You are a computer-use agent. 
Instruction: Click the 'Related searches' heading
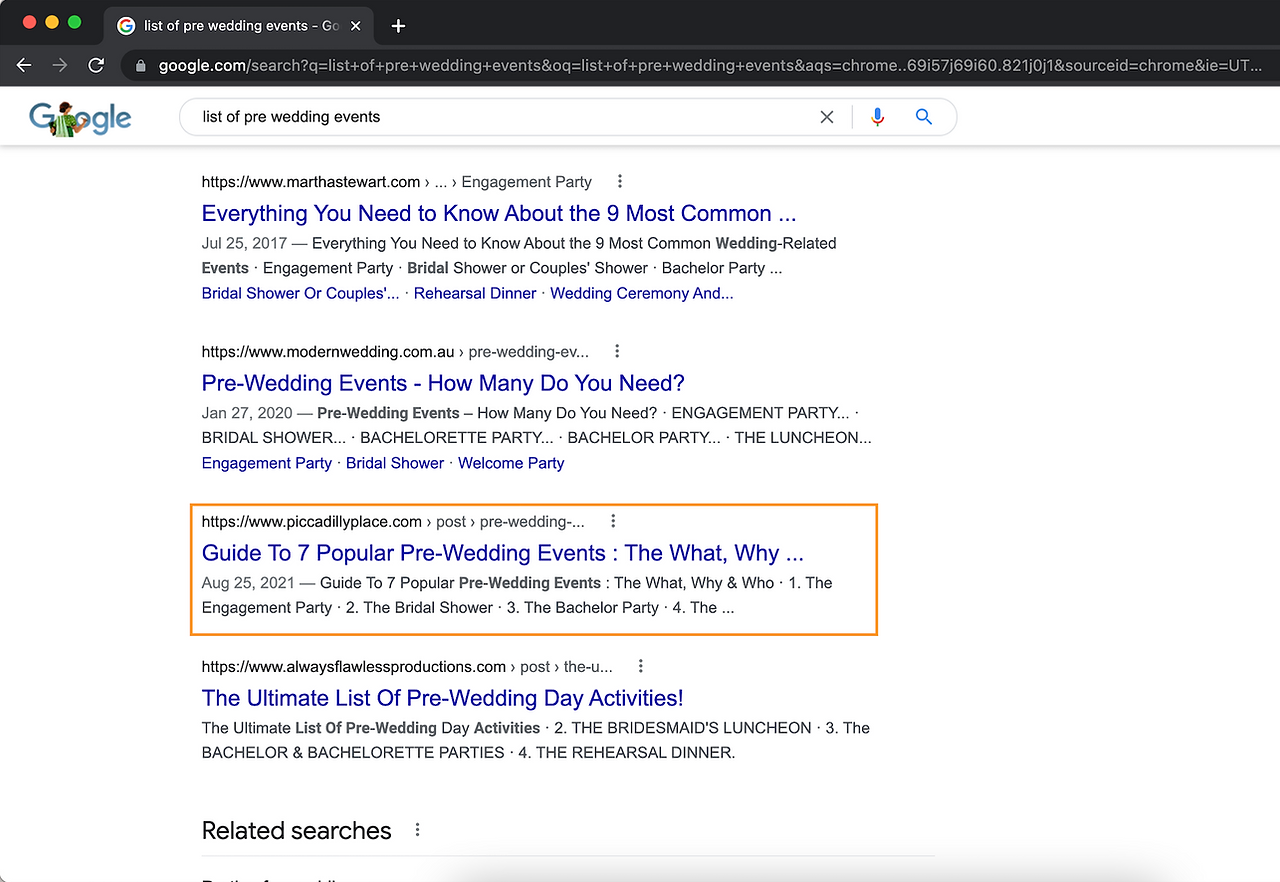pos(297,830)
